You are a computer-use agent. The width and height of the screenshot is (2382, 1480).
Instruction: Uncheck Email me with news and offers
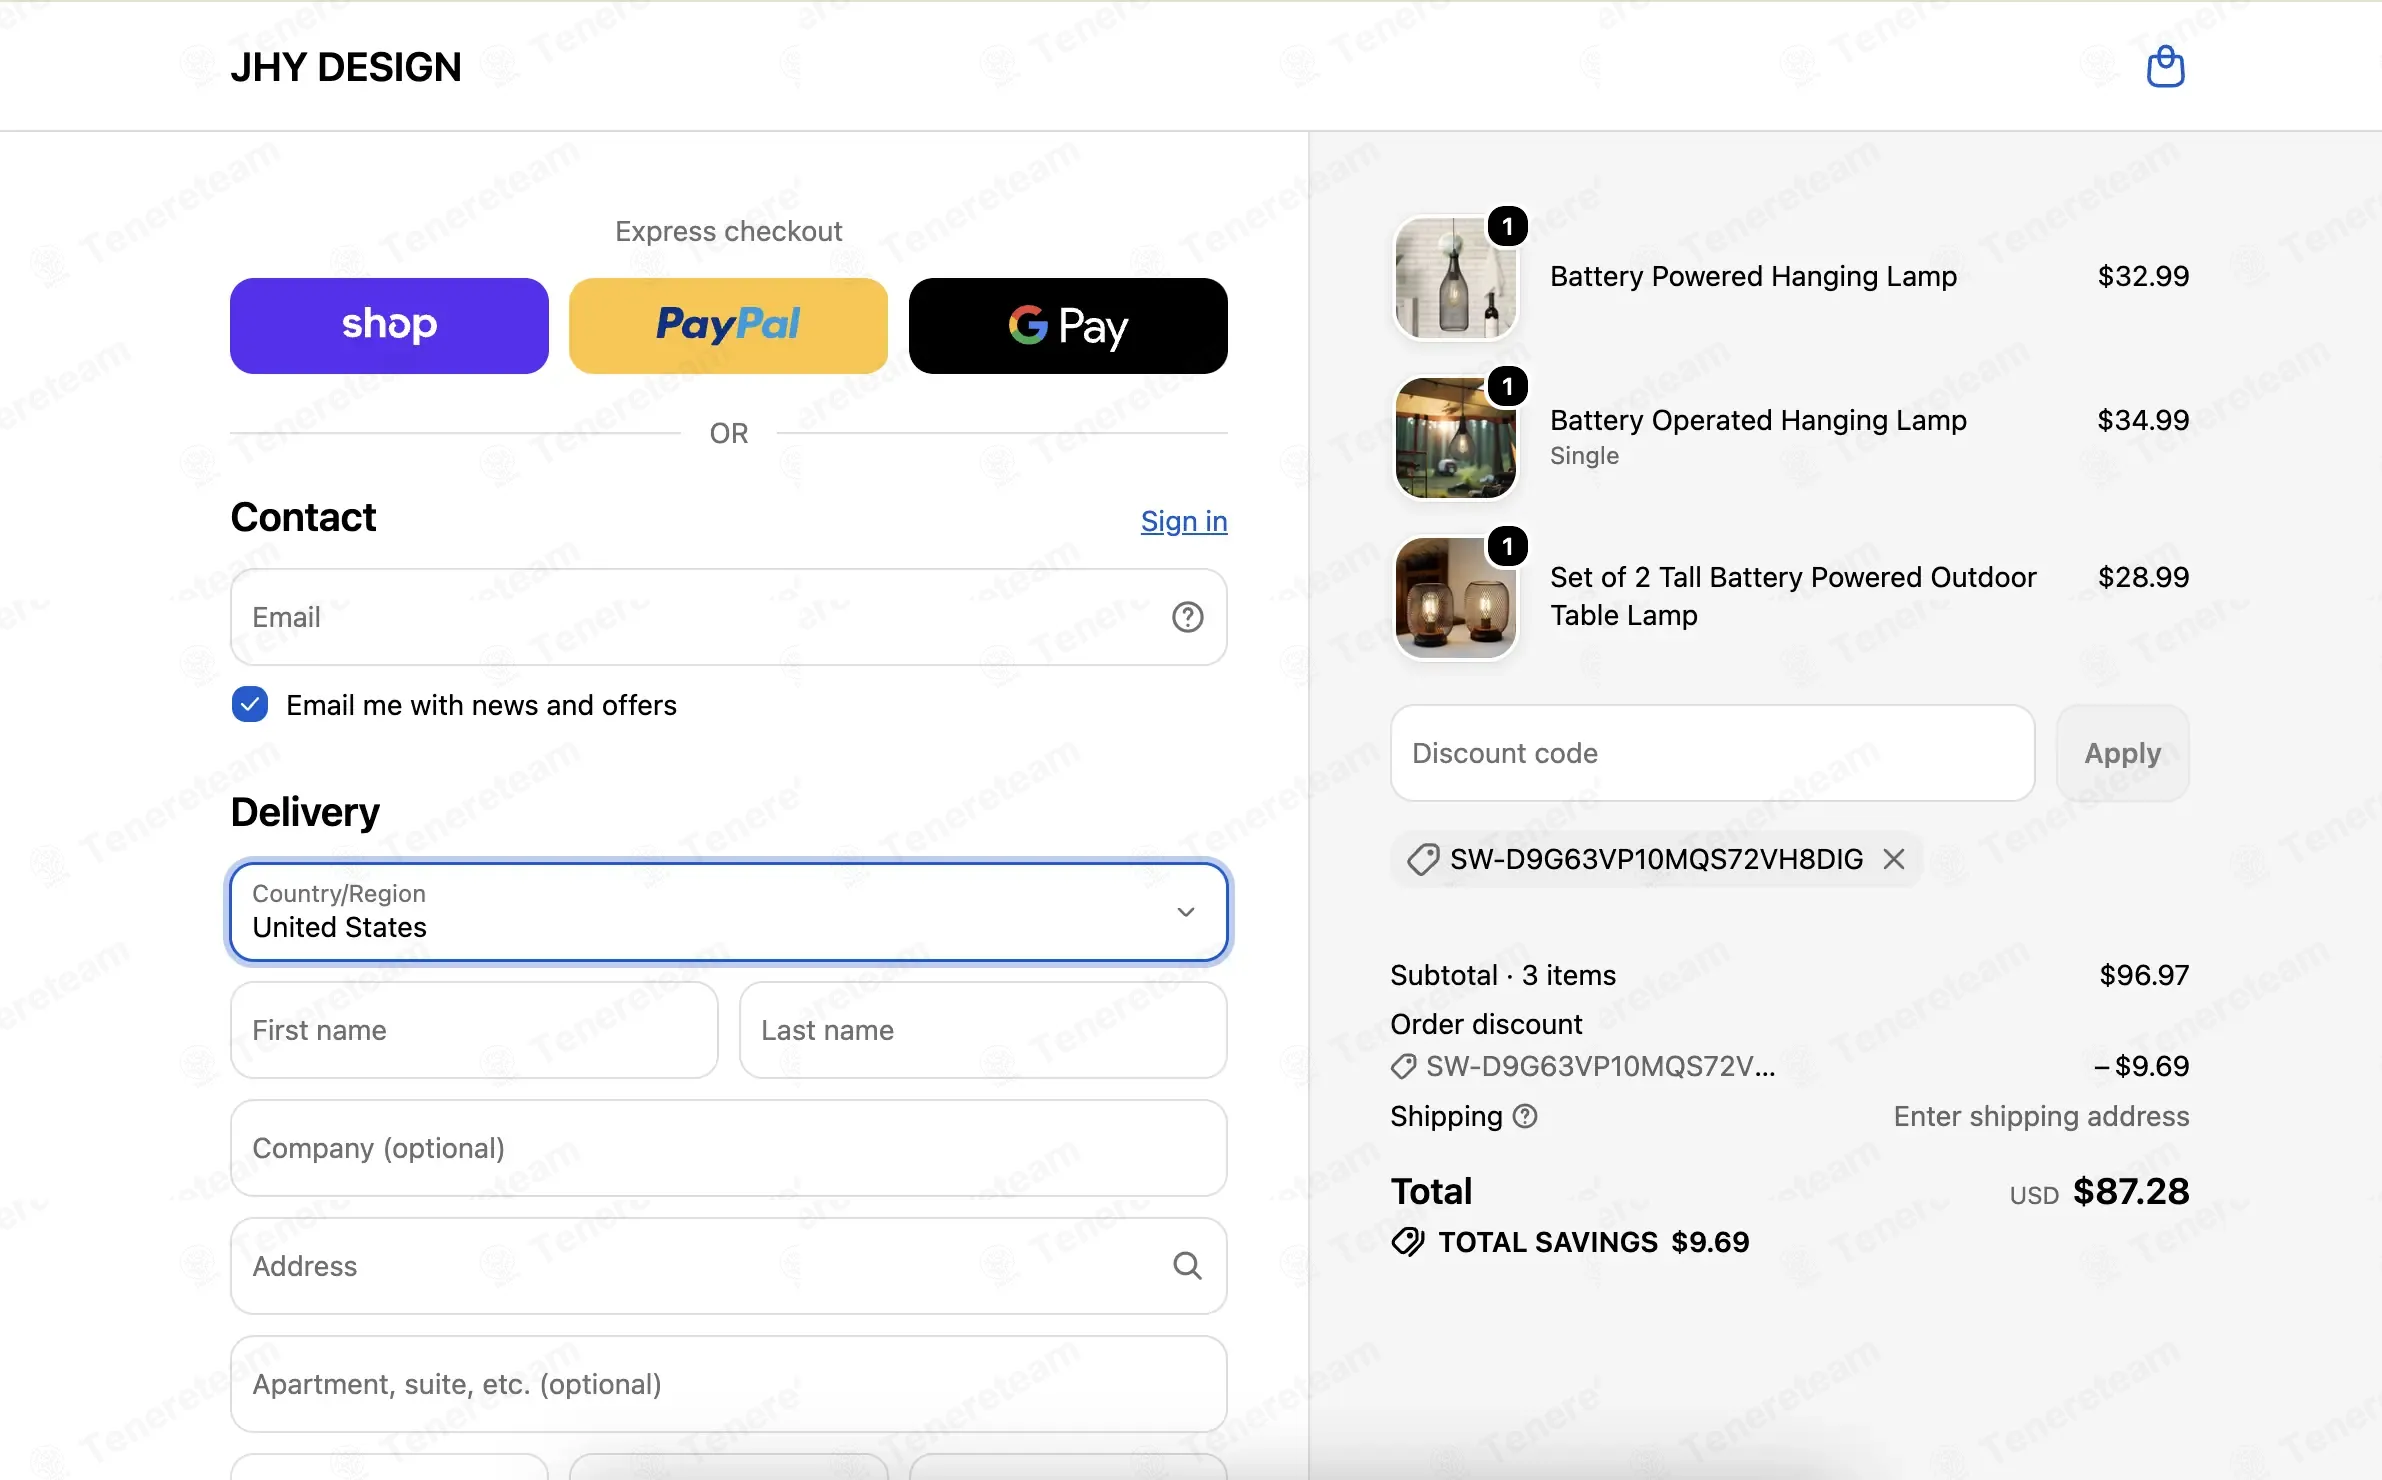[250, 705]
